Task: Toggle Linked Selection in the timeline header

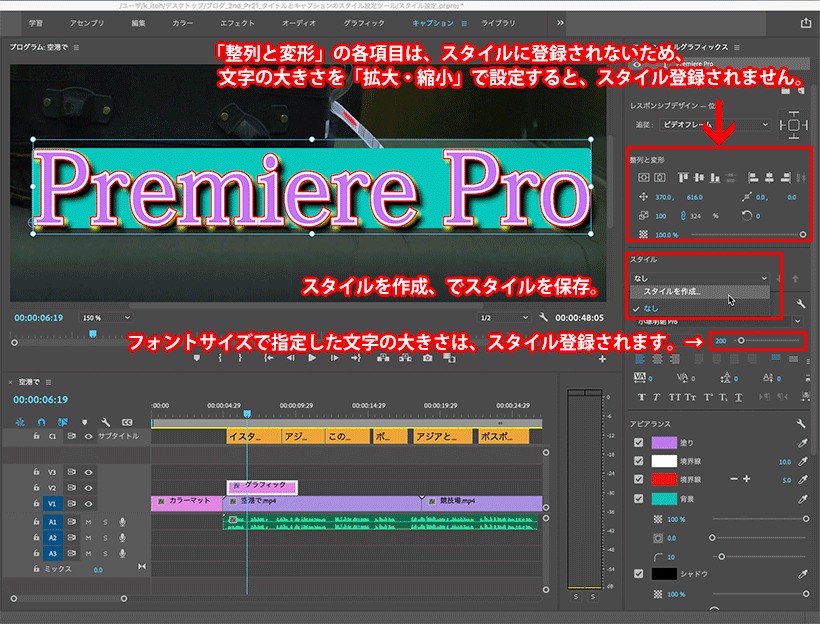Action: [x=63, y=422]
